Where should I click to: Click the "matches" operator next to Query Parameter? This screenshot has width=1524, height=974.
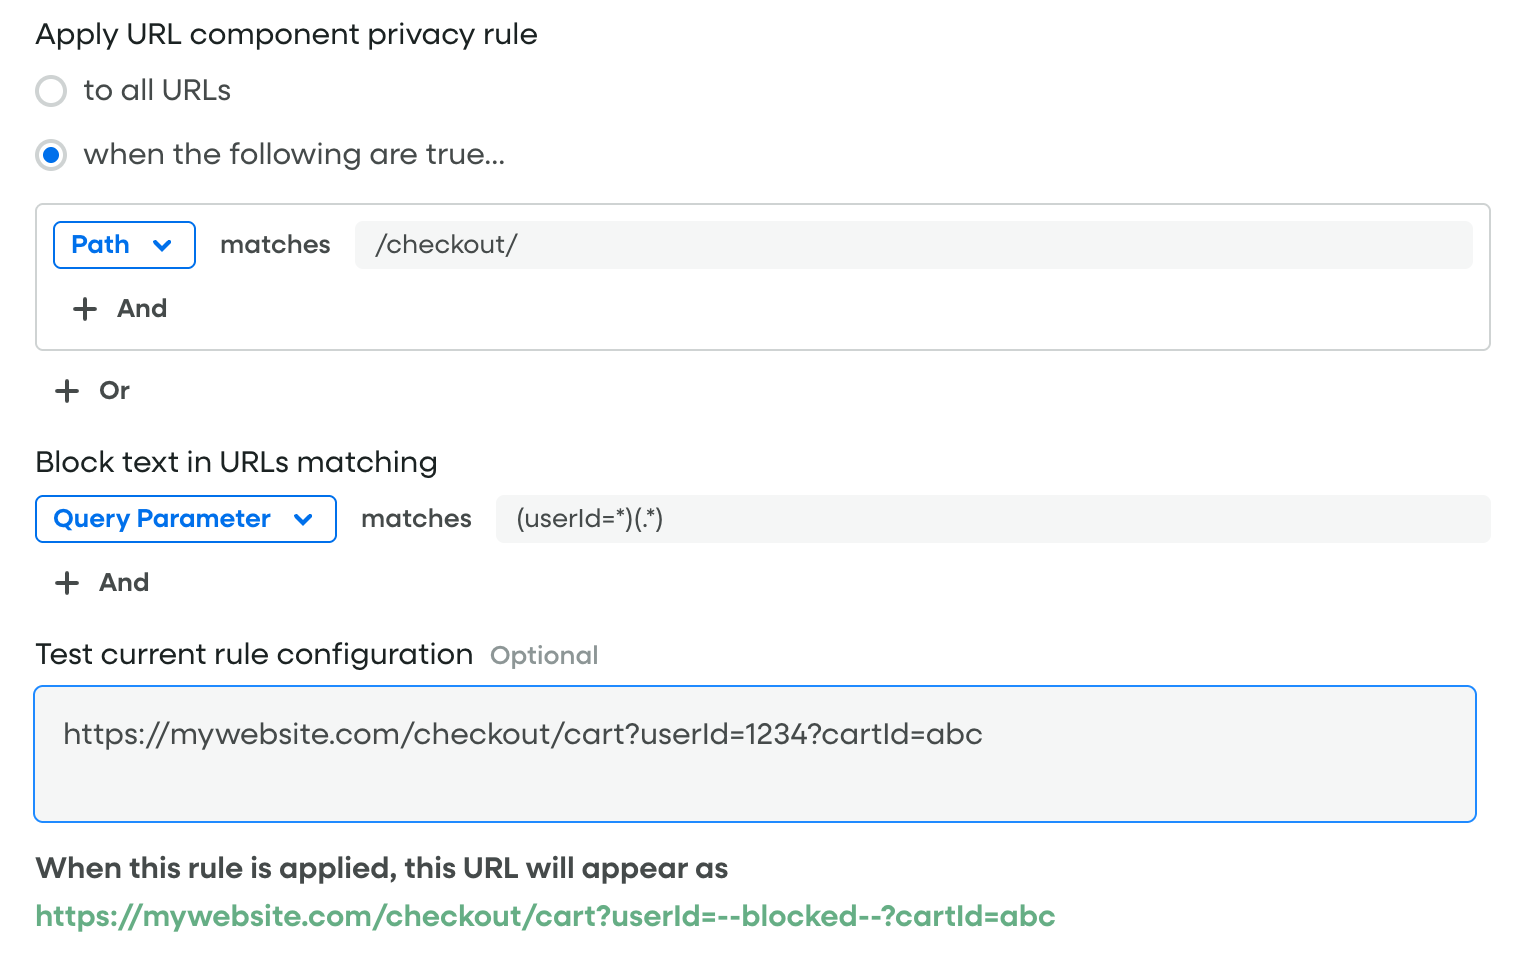416,519
